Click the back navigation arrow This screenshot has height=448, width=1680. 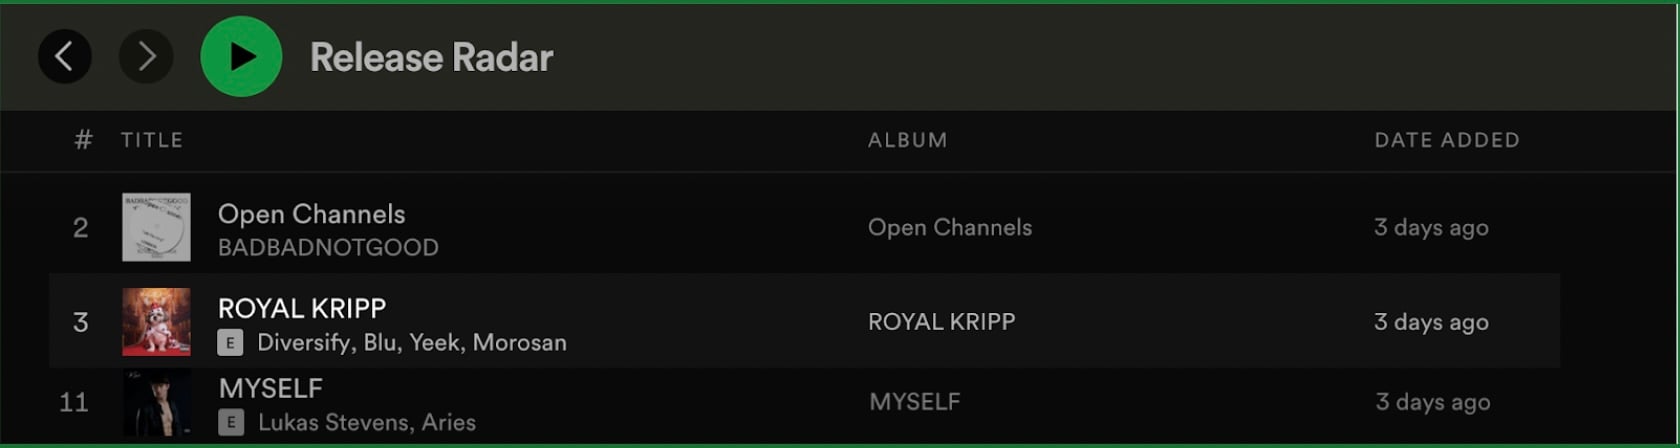click(65, 57)
